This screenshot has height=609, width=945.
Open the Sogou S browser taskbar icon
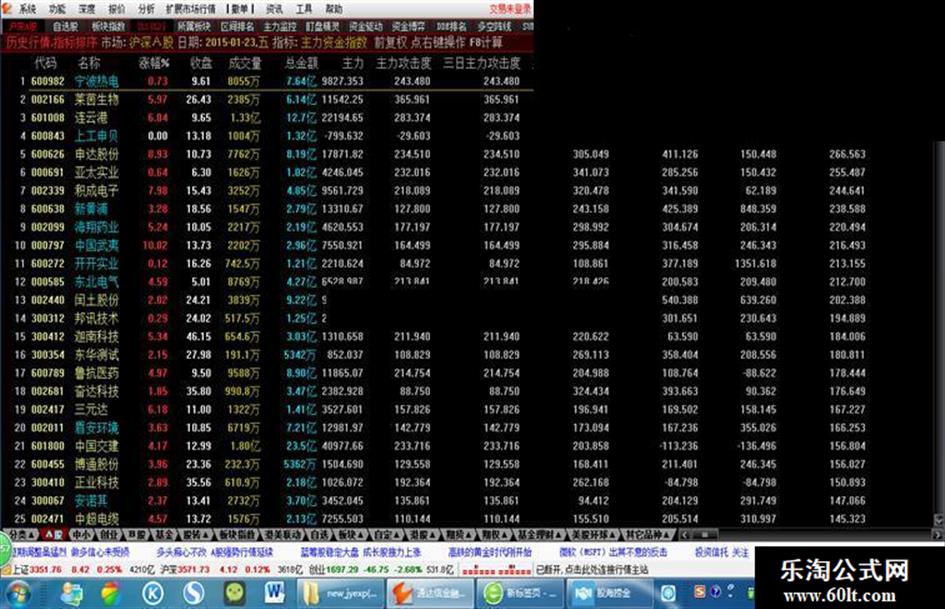pos(194,594)
